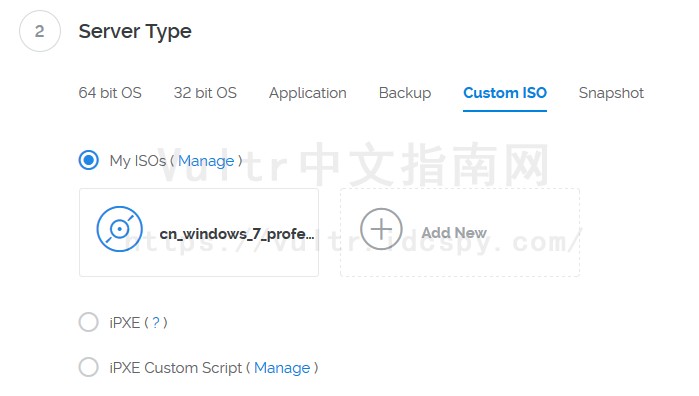The height and width of the screenshot is (396, 699).
Task: Select the Custom ISO tab
Action: 505,93
